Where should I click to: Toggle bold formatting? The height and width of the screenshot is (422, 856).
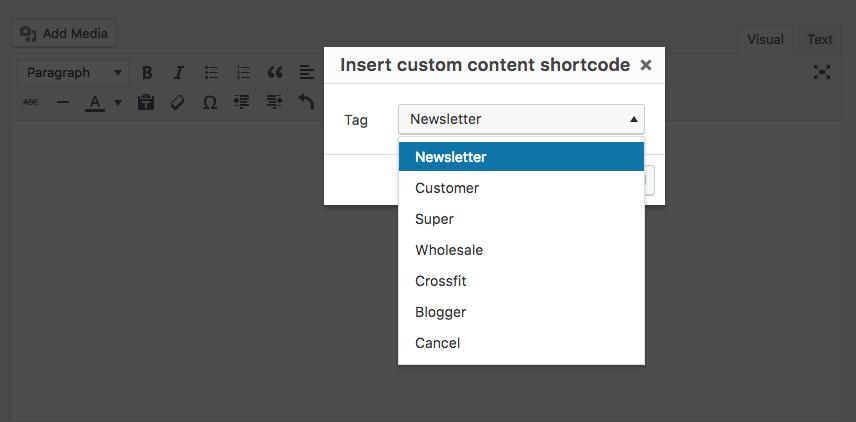(x=146, y=73)
